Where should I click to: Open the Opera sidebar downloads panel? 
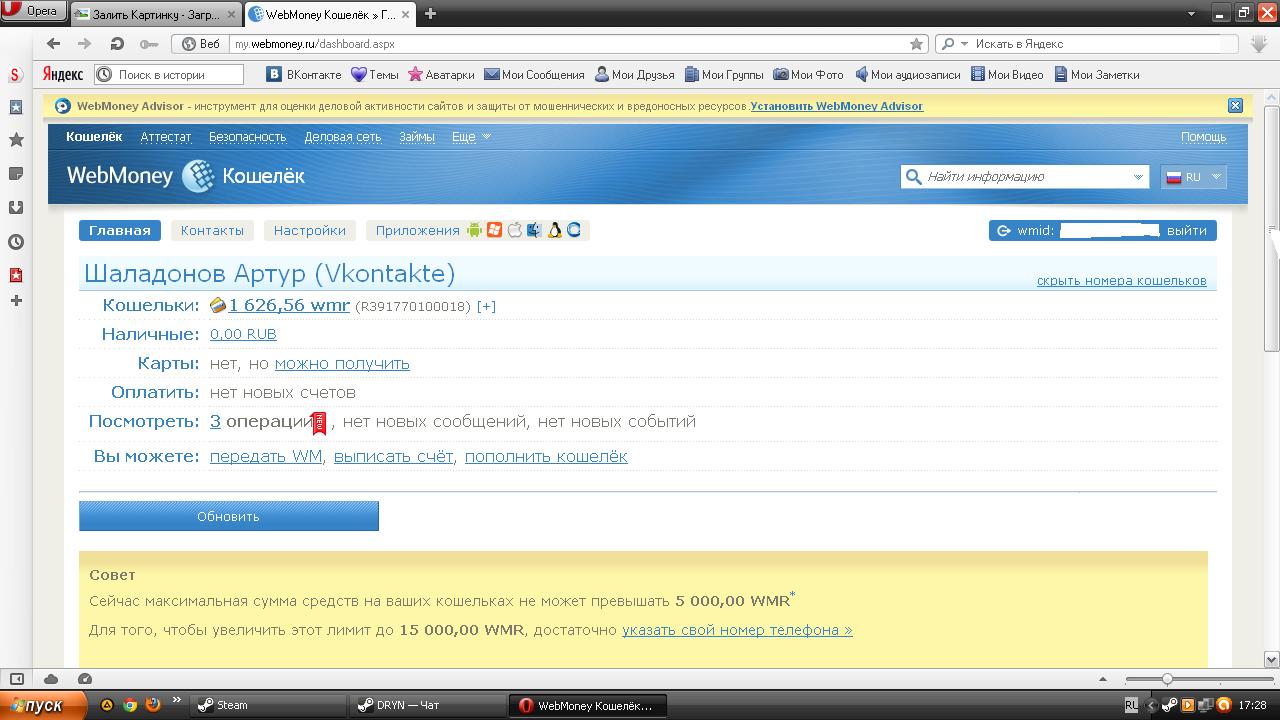coord(16,208)
